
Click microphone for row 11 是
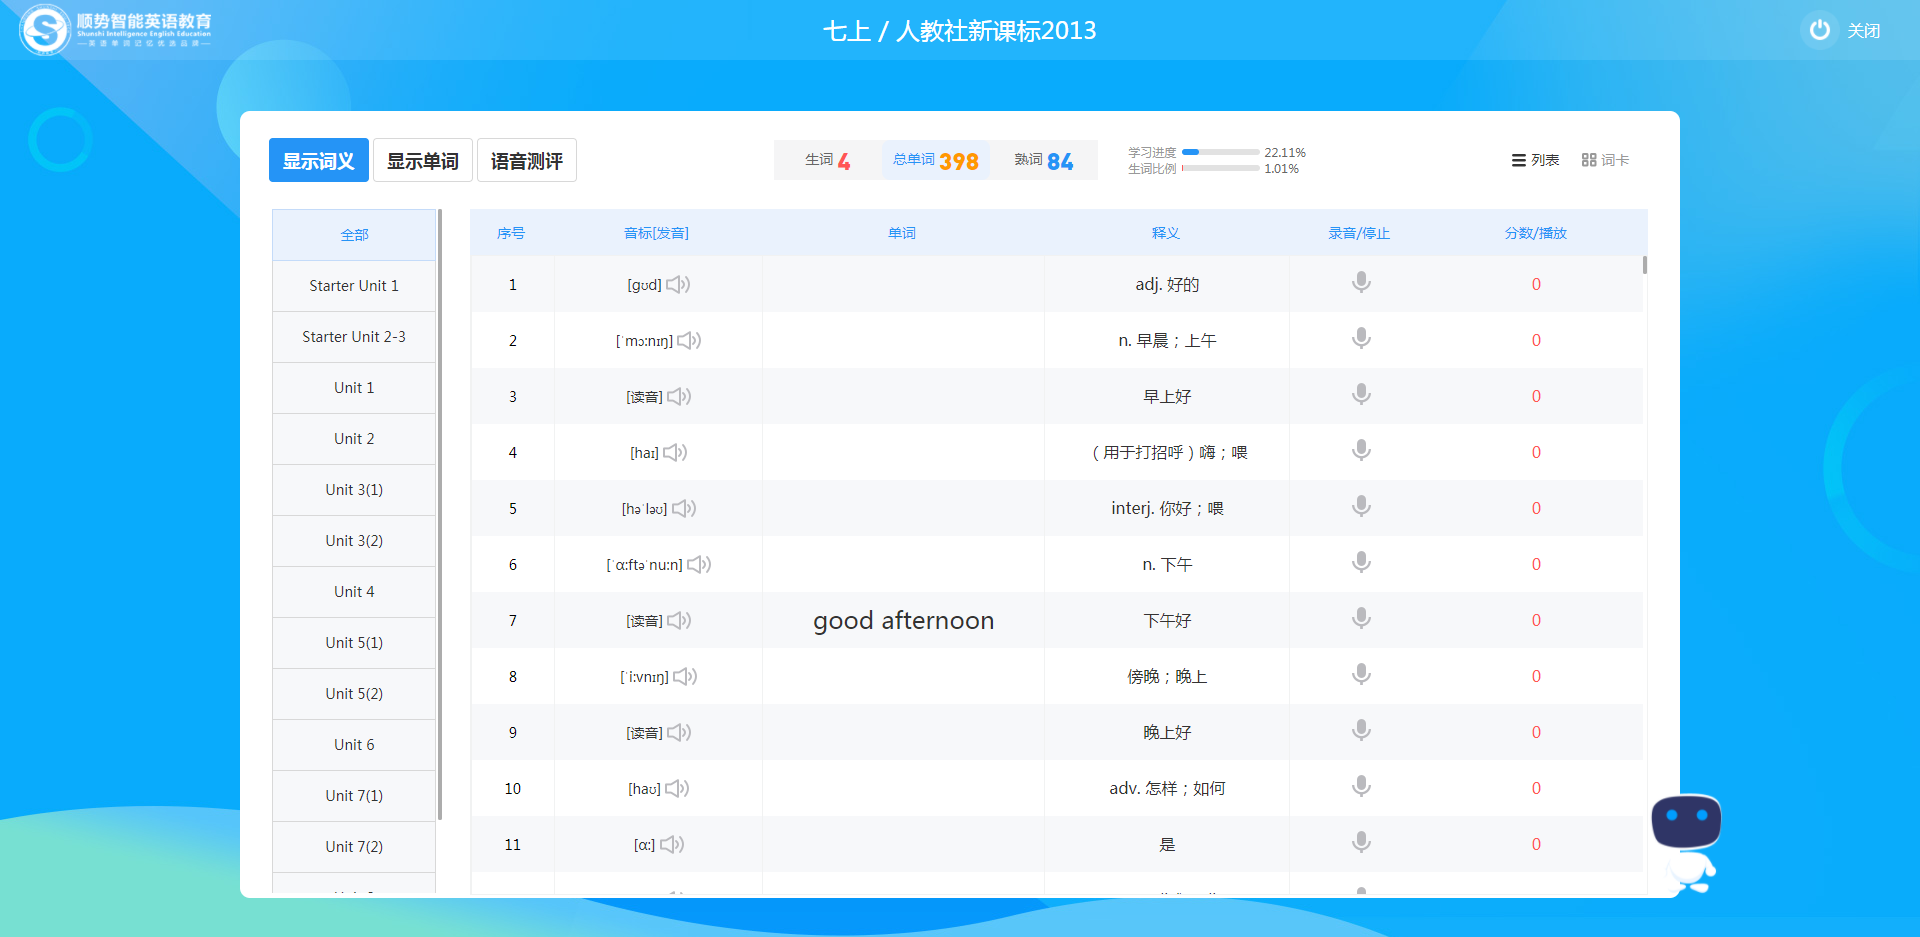click(1361, 843)
